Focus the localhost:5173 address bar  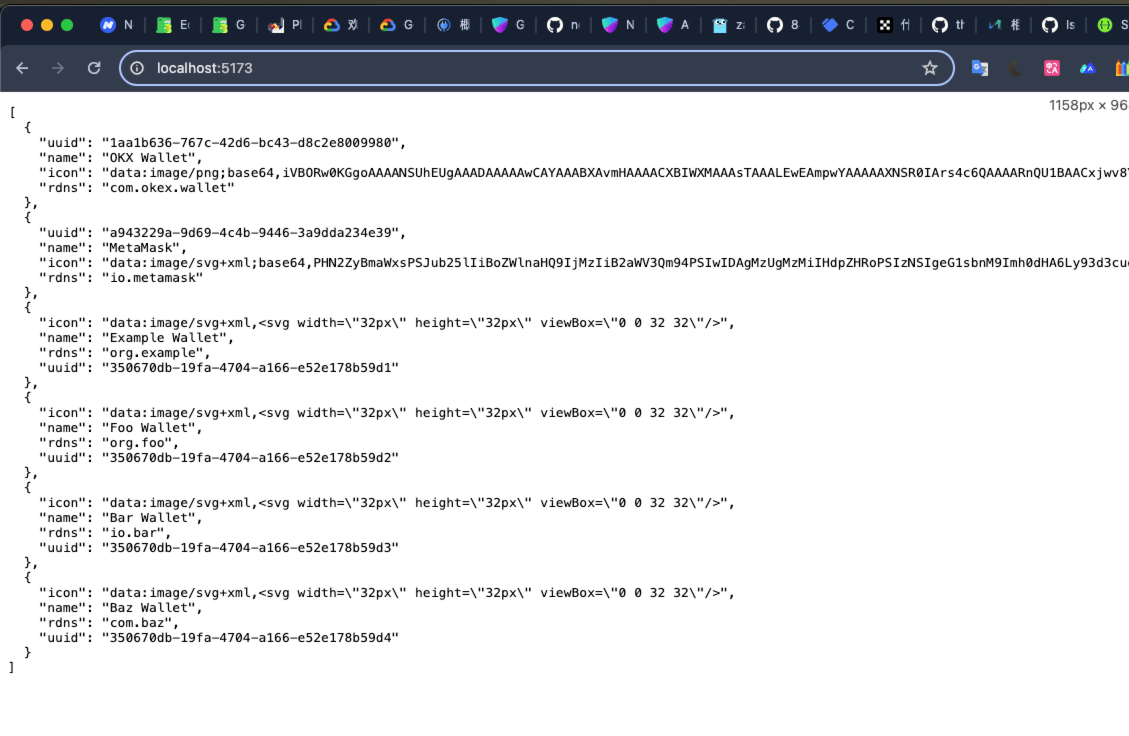point(536,68)
